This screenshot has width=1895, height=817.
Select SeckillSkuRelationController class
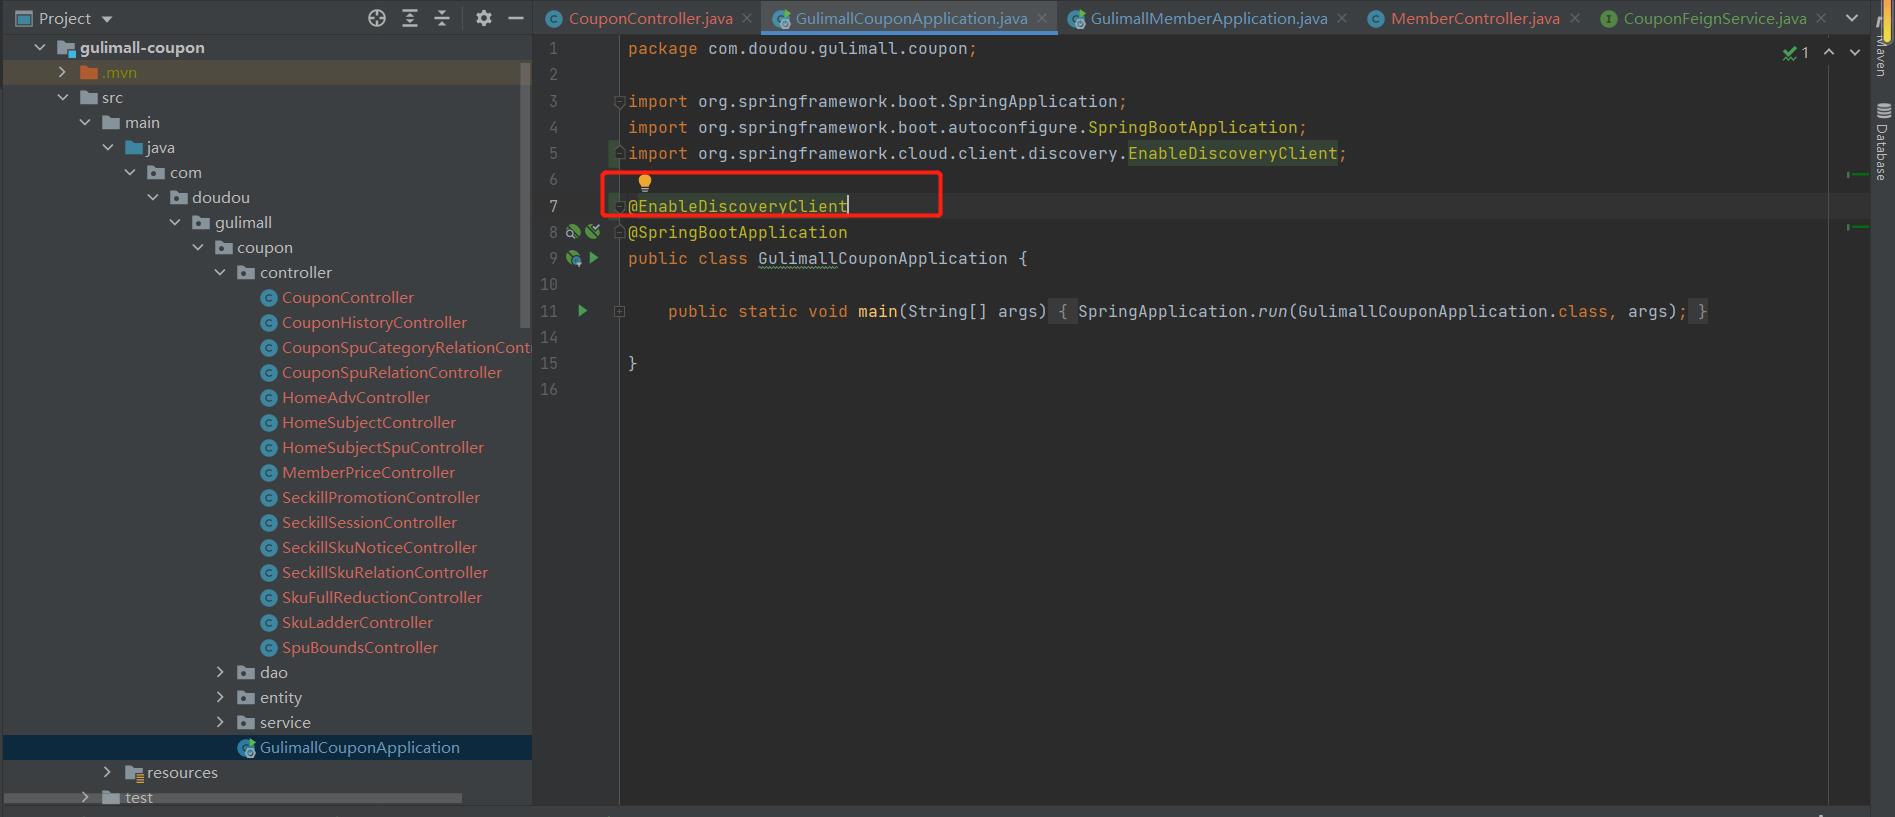[384, 572]
